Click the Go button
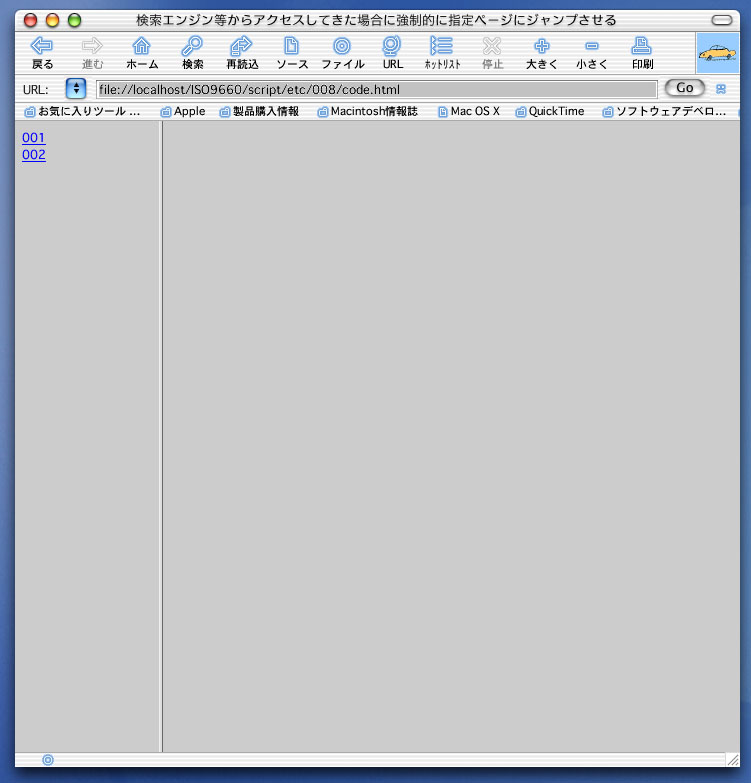The image size is (751, 783). 685,88
